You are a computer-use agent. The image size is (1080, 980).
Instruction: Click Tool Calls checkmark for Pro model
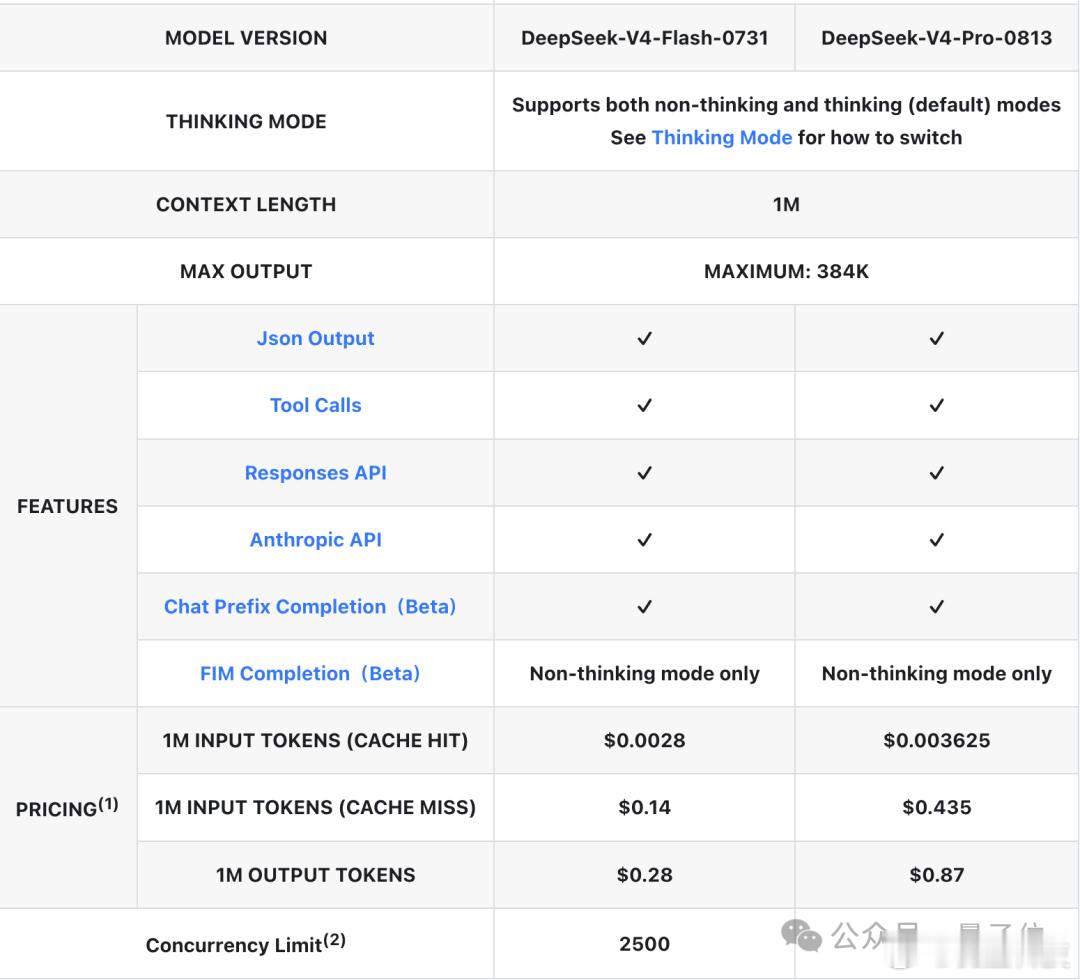937,405
